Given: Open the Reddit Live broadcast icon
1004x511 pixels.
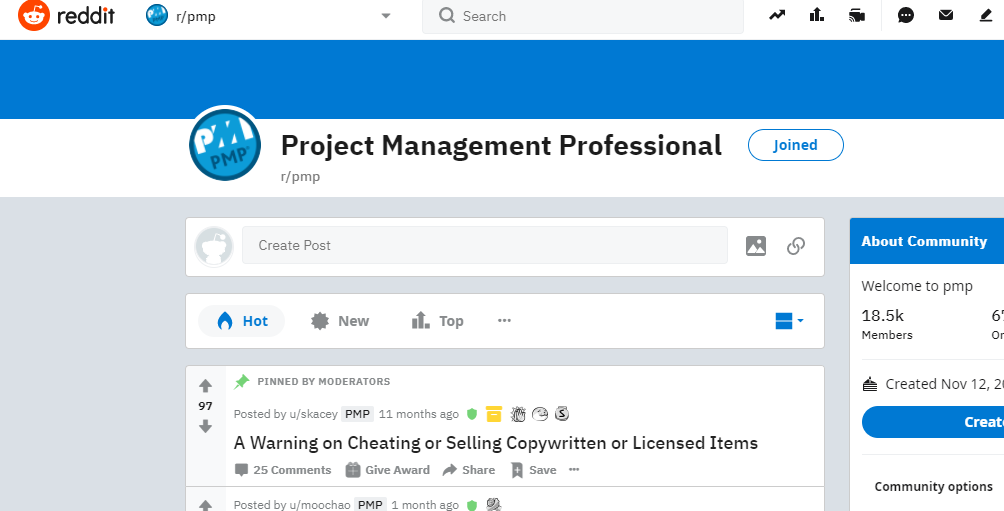Looking at the screenshot, I should point(857,15).
